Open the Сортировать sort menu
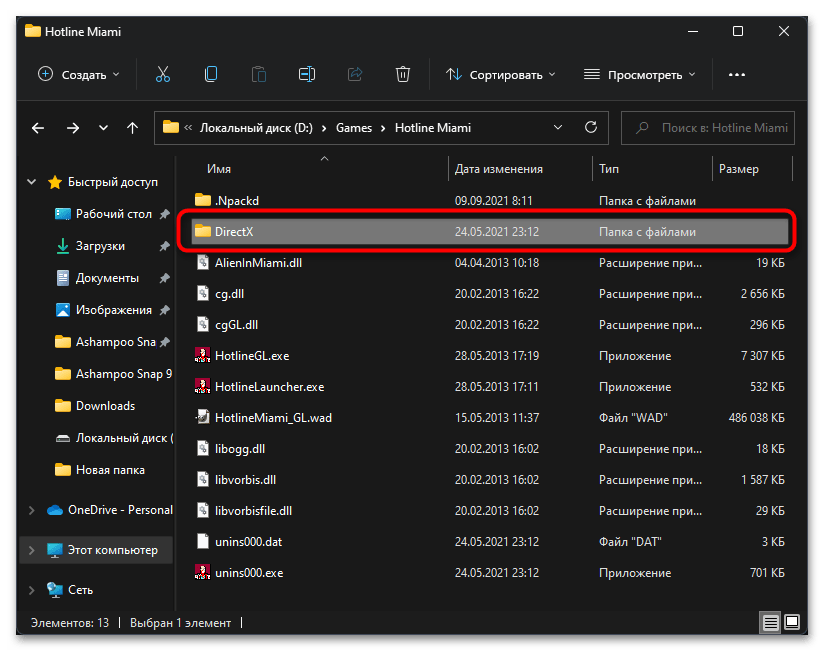 pos(499,74)
